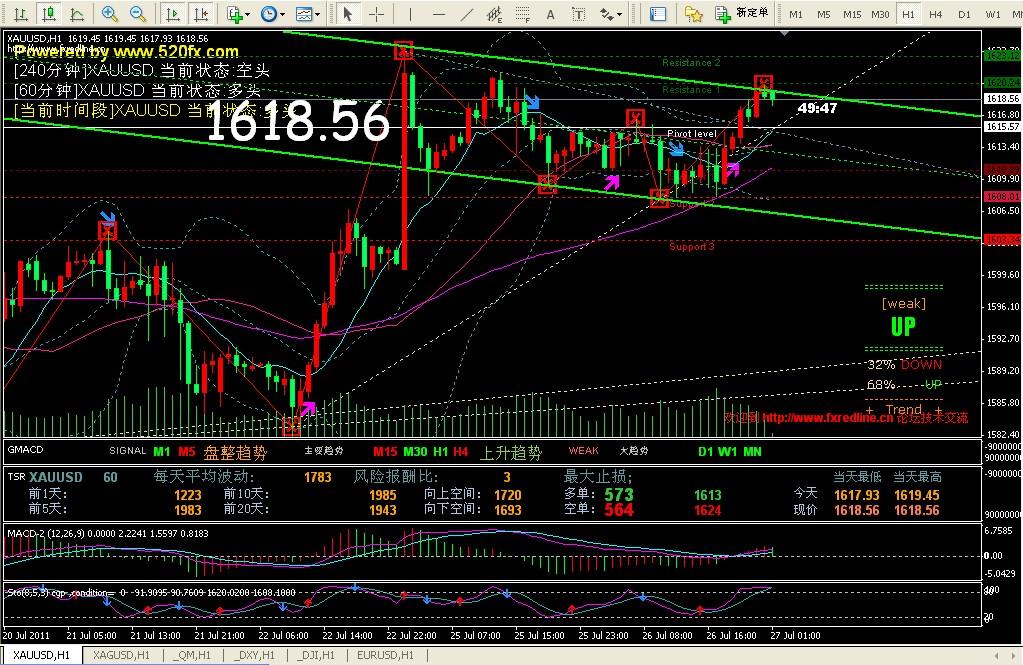Switch chart to line chart mode
The image size is (1023, 665).
(x=75, y=14)
